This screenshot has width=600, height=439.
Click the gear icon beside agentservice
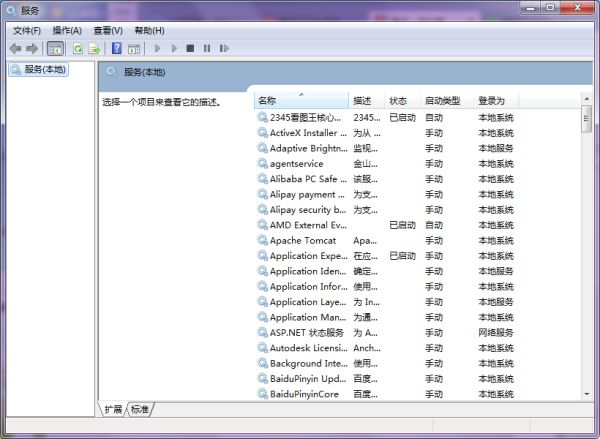click(x=262, y=163)
